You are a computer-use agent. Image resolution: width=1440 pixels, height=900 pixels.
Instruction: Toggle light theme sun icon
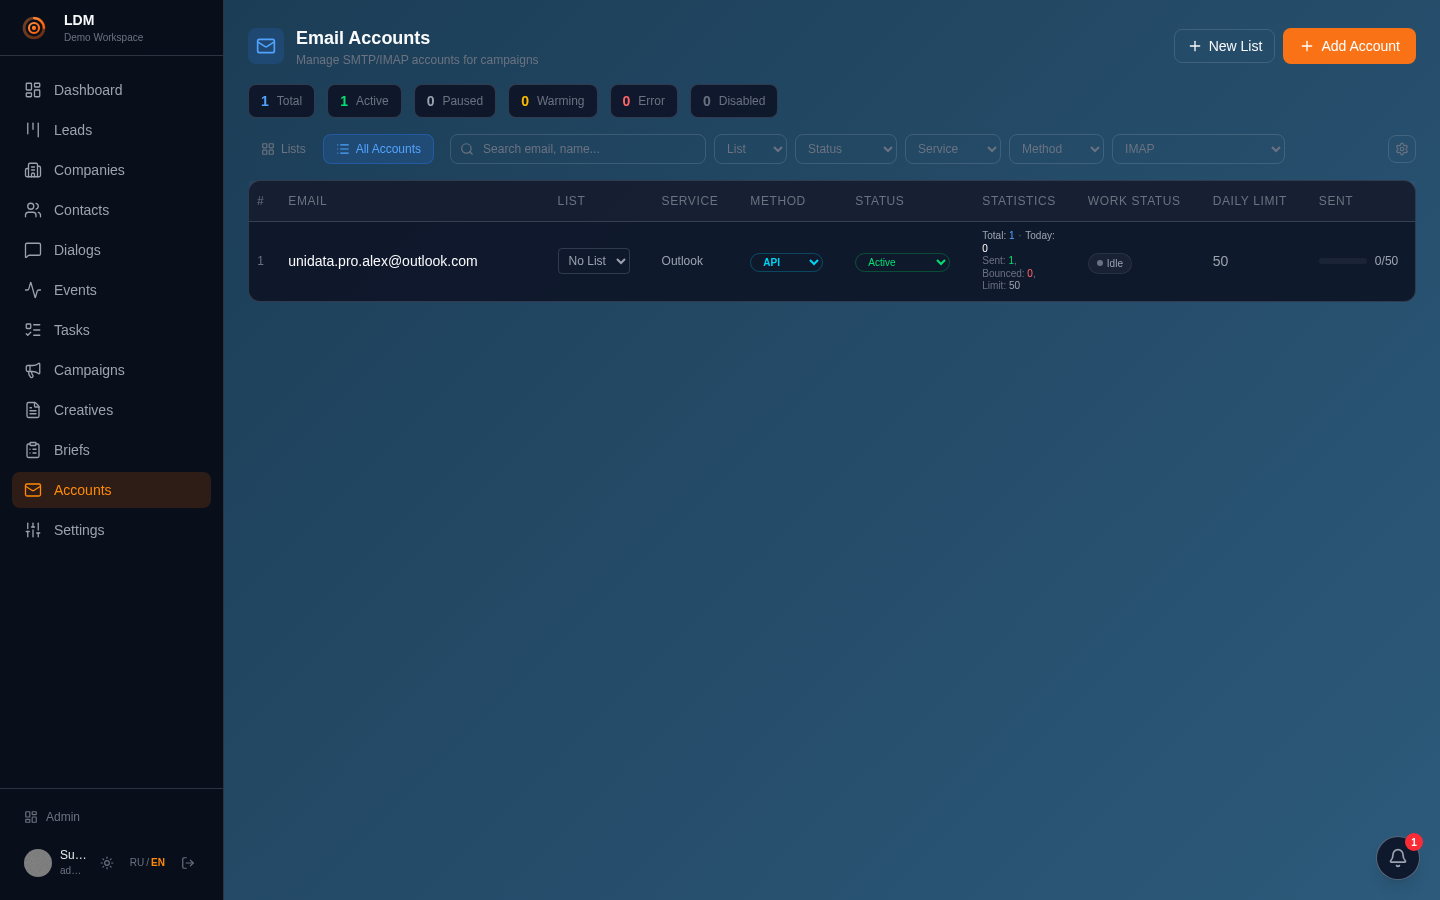click(107, 863)
